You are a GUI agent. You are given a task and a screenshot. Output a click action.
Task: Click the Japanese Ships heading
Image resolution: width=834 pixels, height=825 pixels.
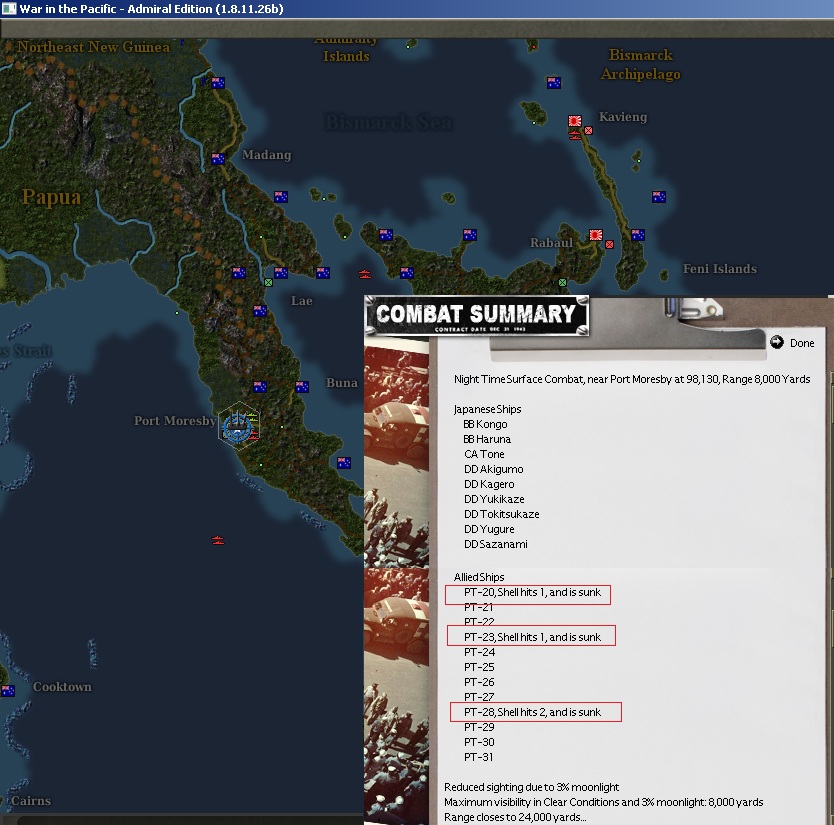(x=487, y=409)
